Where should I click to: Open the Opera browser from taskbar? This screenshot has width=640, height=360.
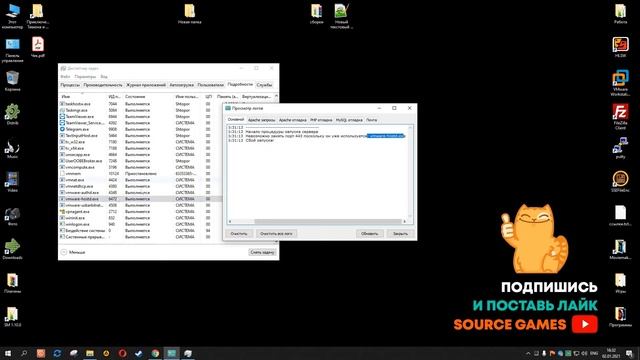tap(122, 353)
